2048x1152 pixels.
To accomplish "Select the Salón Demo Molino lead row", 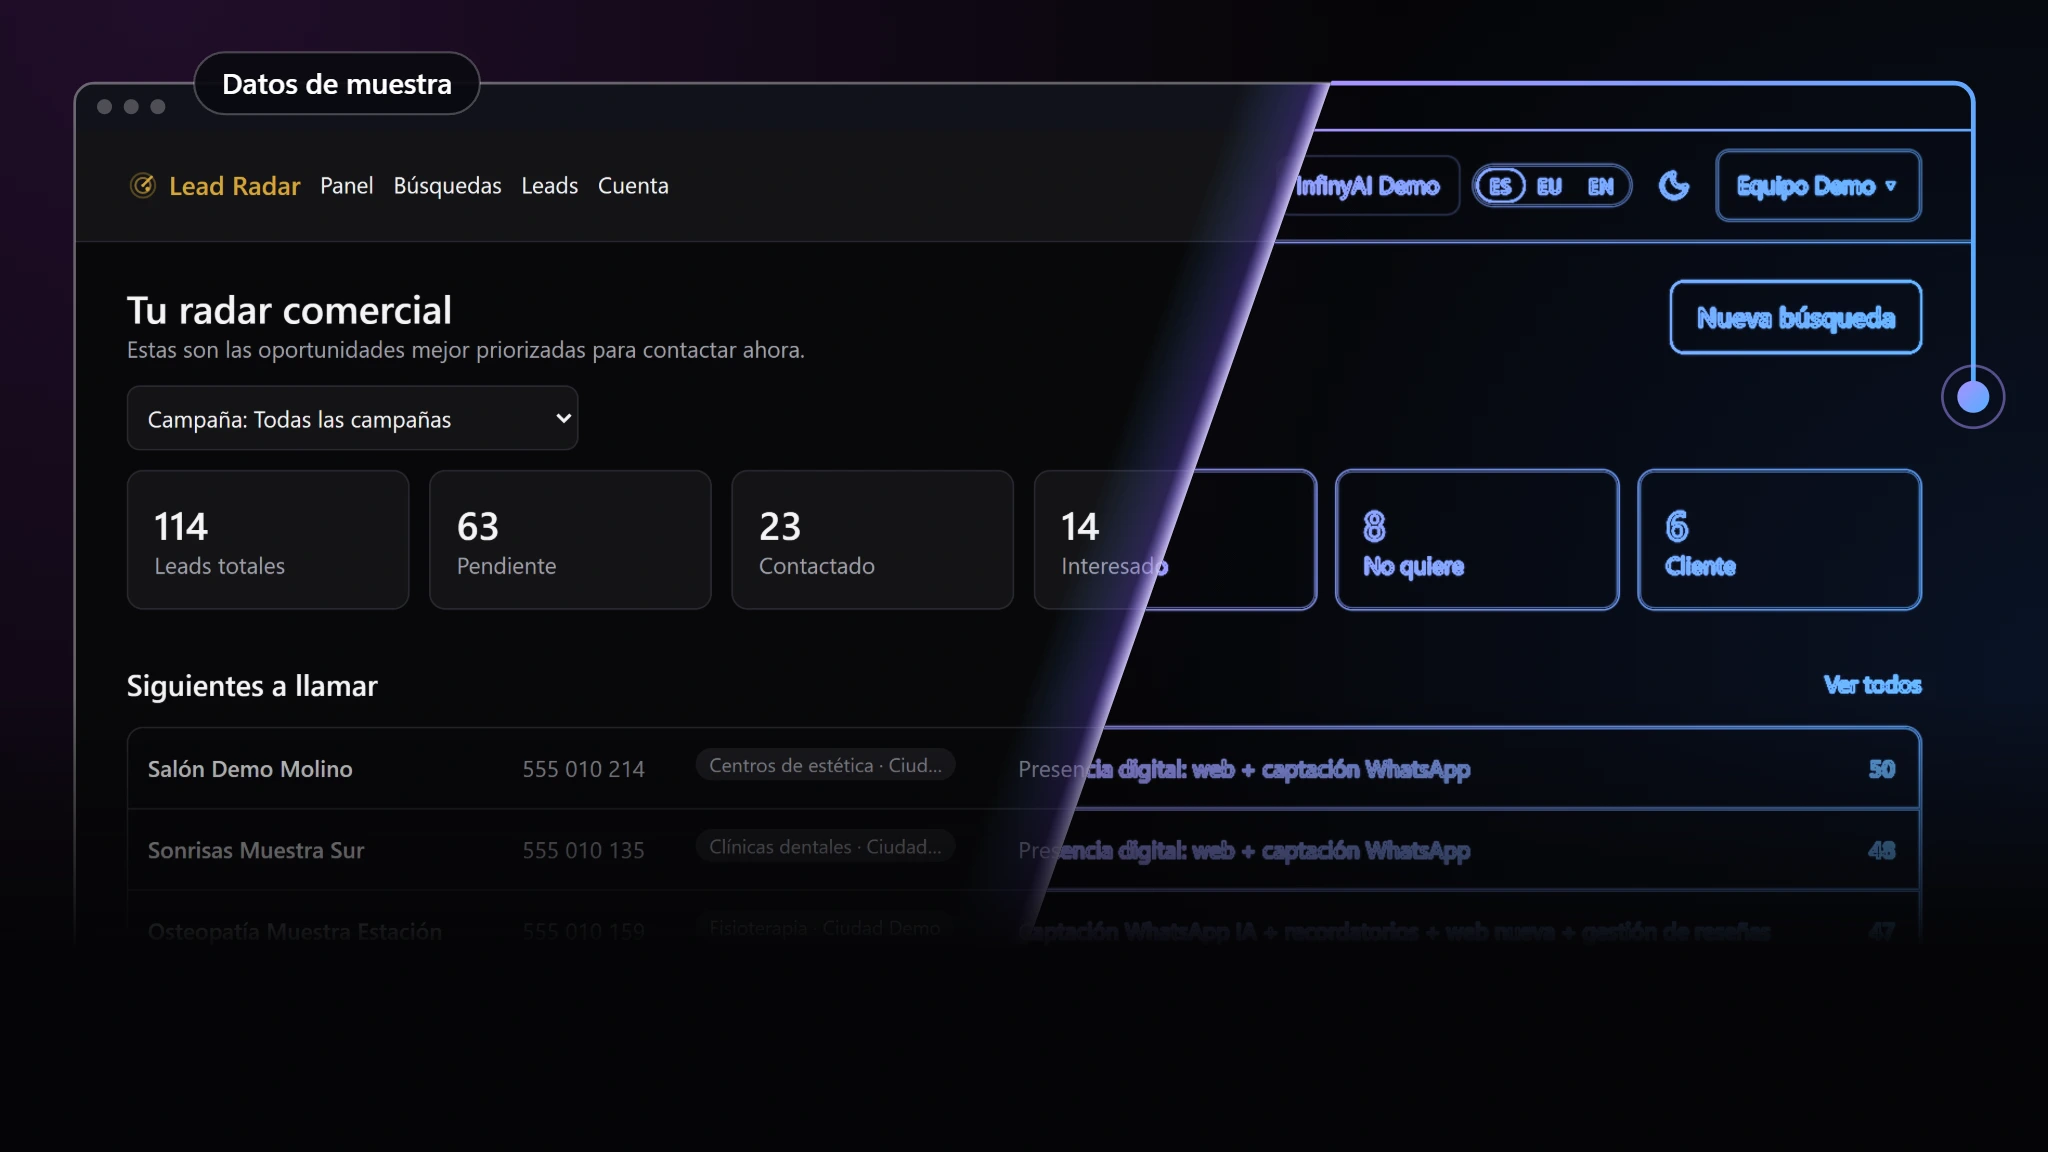I will pyautogui.click(x=1023, y=768).
